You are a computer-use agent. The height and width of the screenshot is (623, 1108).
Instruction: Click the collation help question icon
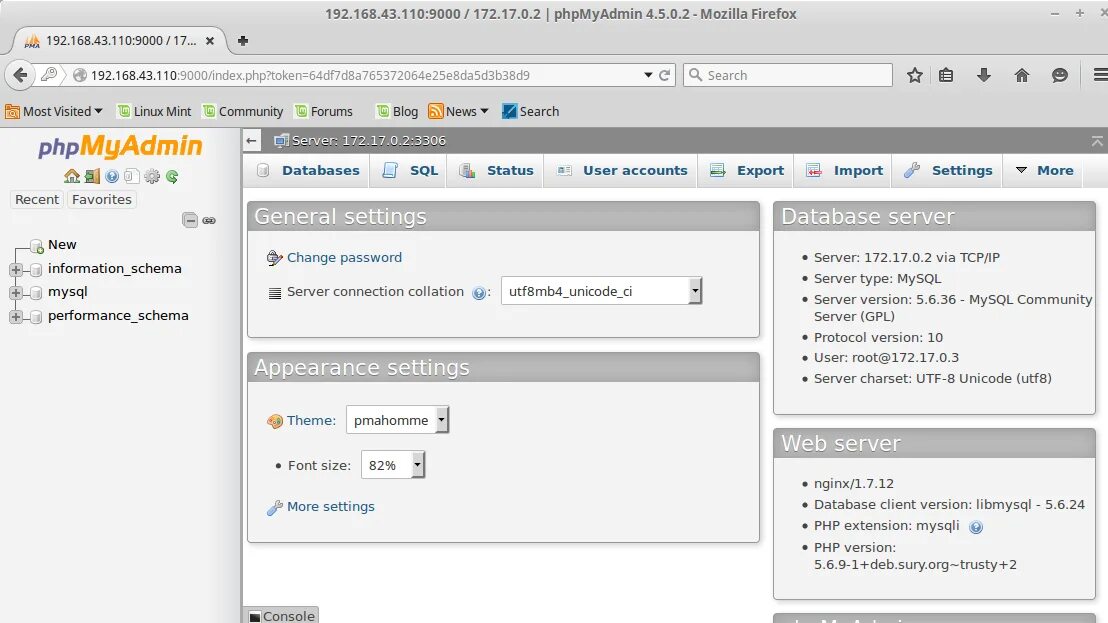coord(478,293)
